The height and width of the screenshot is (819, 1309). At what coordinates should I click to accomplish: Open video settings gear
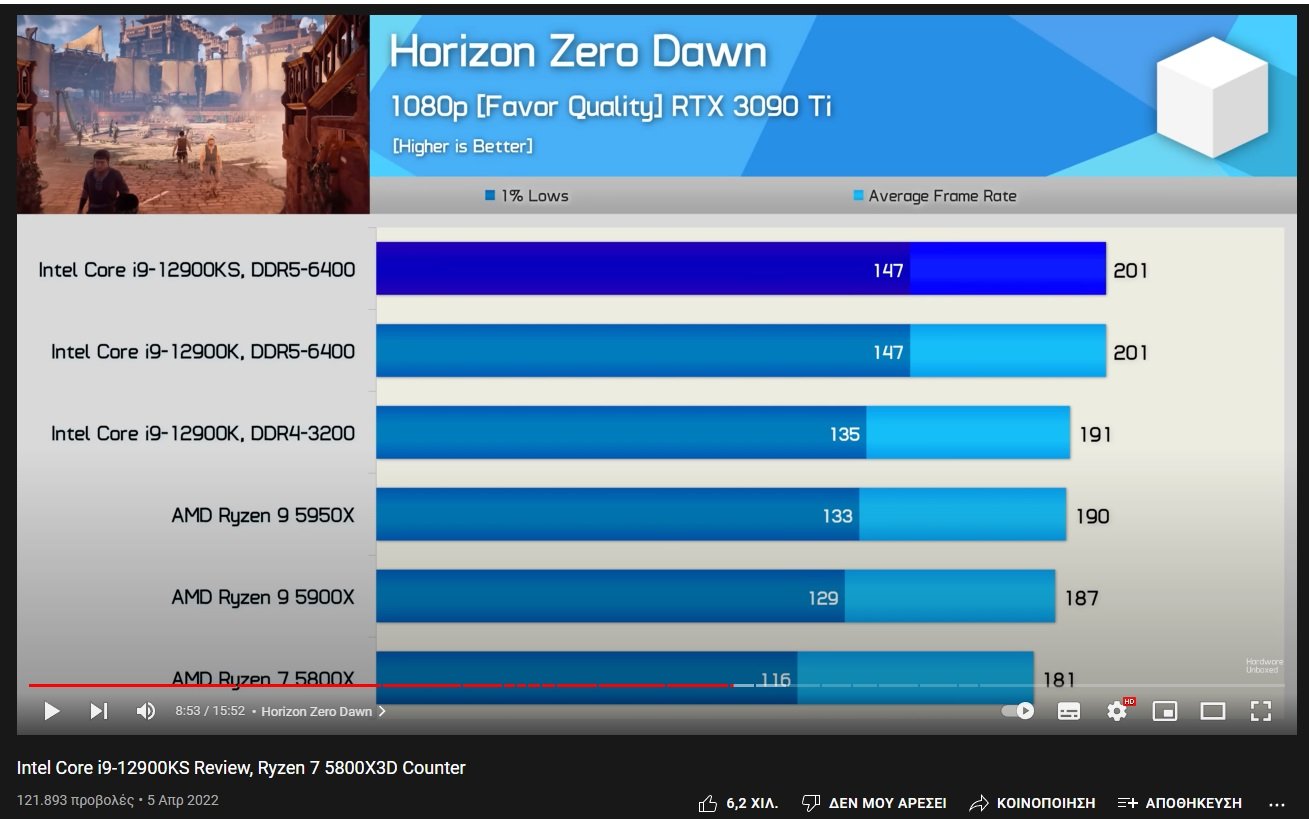pos(1118,710)
